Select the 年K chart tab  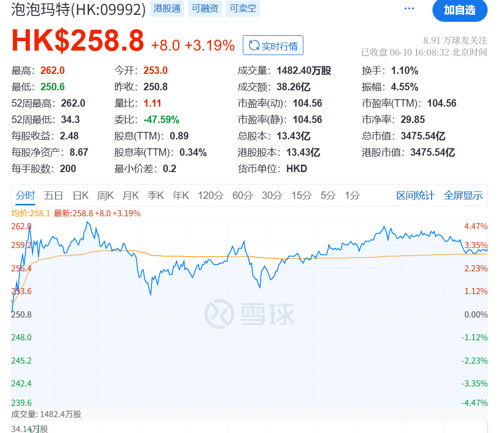click(181, 195)
